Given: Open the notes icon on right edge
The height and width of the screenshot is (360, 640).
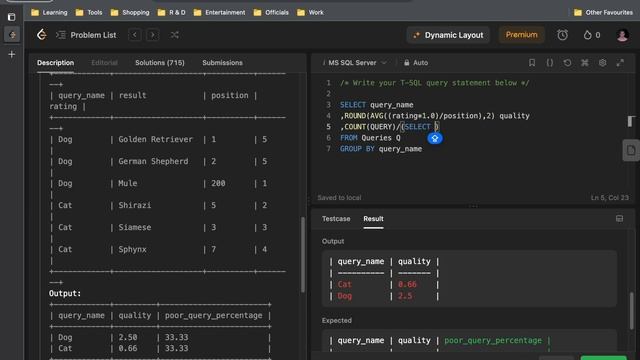Looking at the screenshot, I should [x=631, y=151].
